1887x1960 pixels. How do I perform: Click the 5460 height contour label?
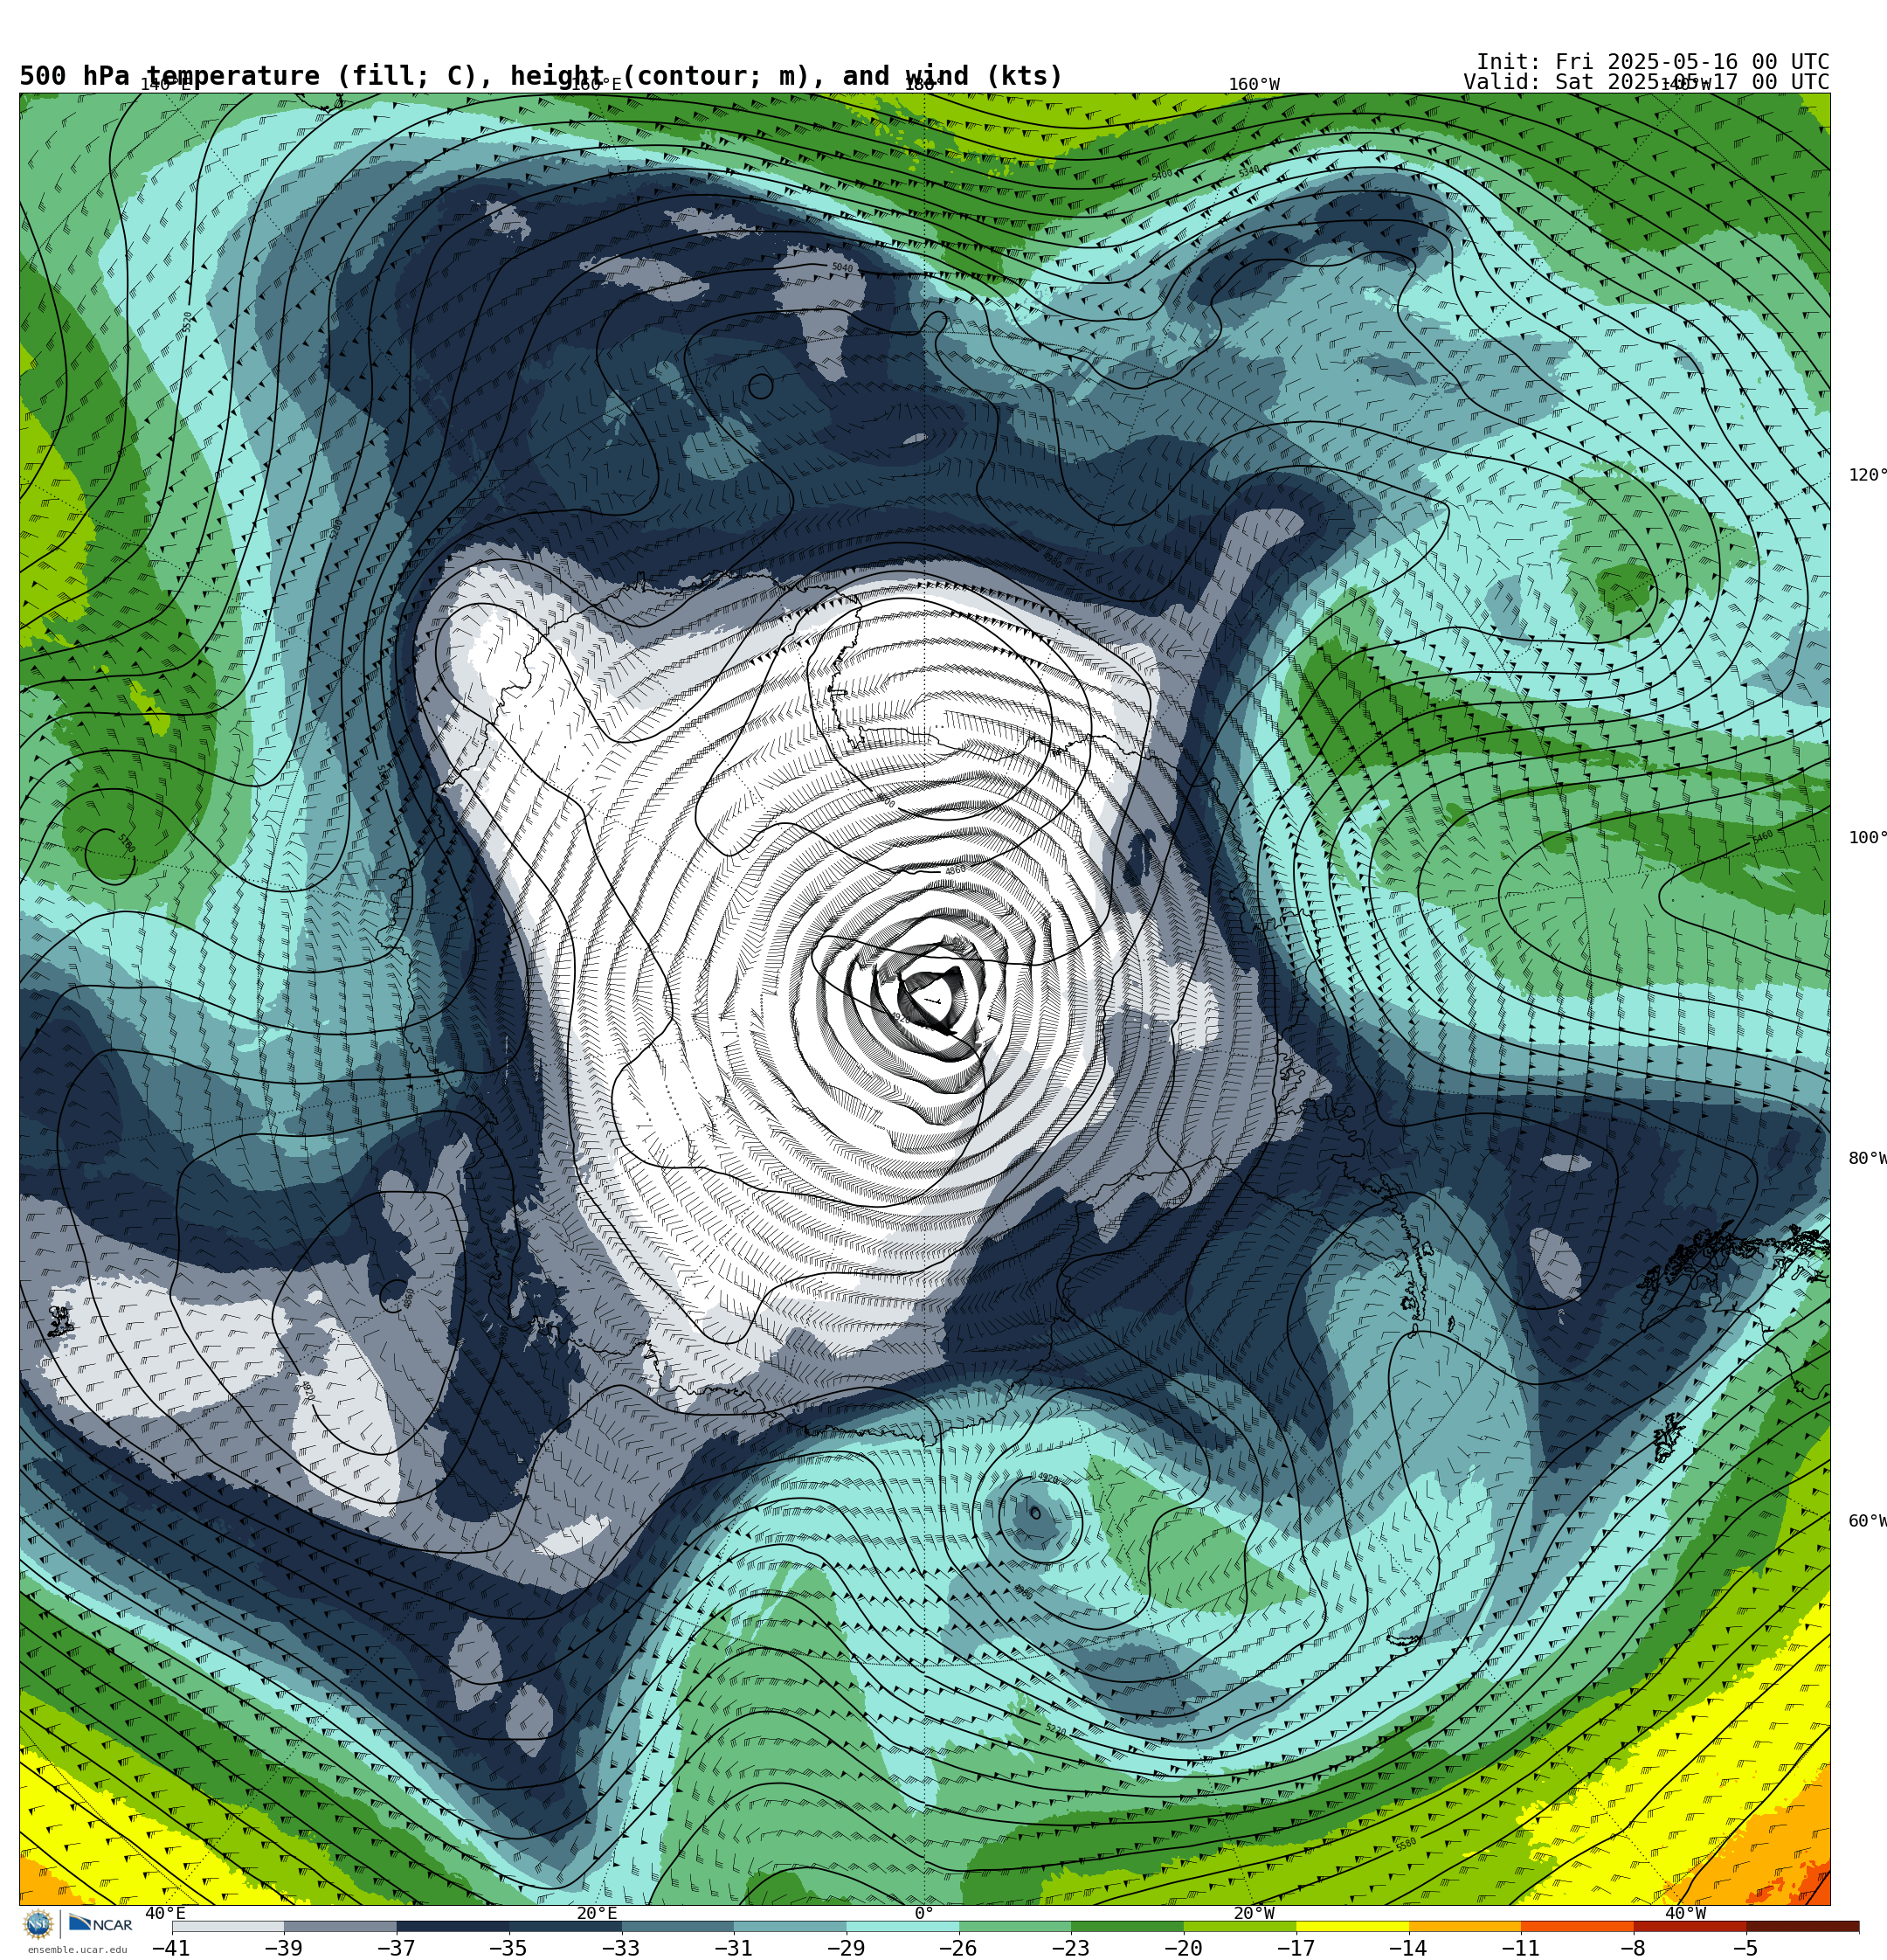(1762, 837)
